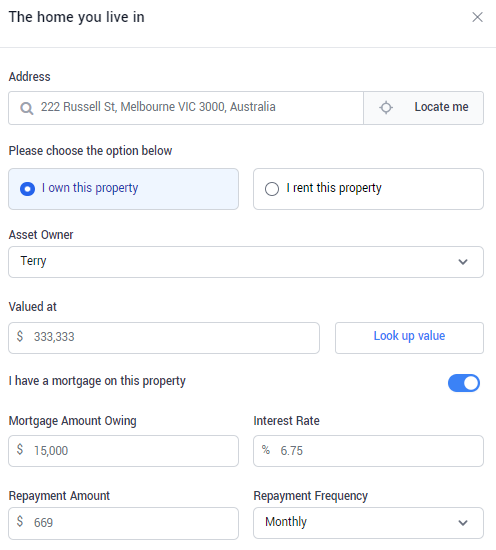
Task: Click the Mortgage Amount Owing field
Action: pyautogui.click(x=123, y=451)
